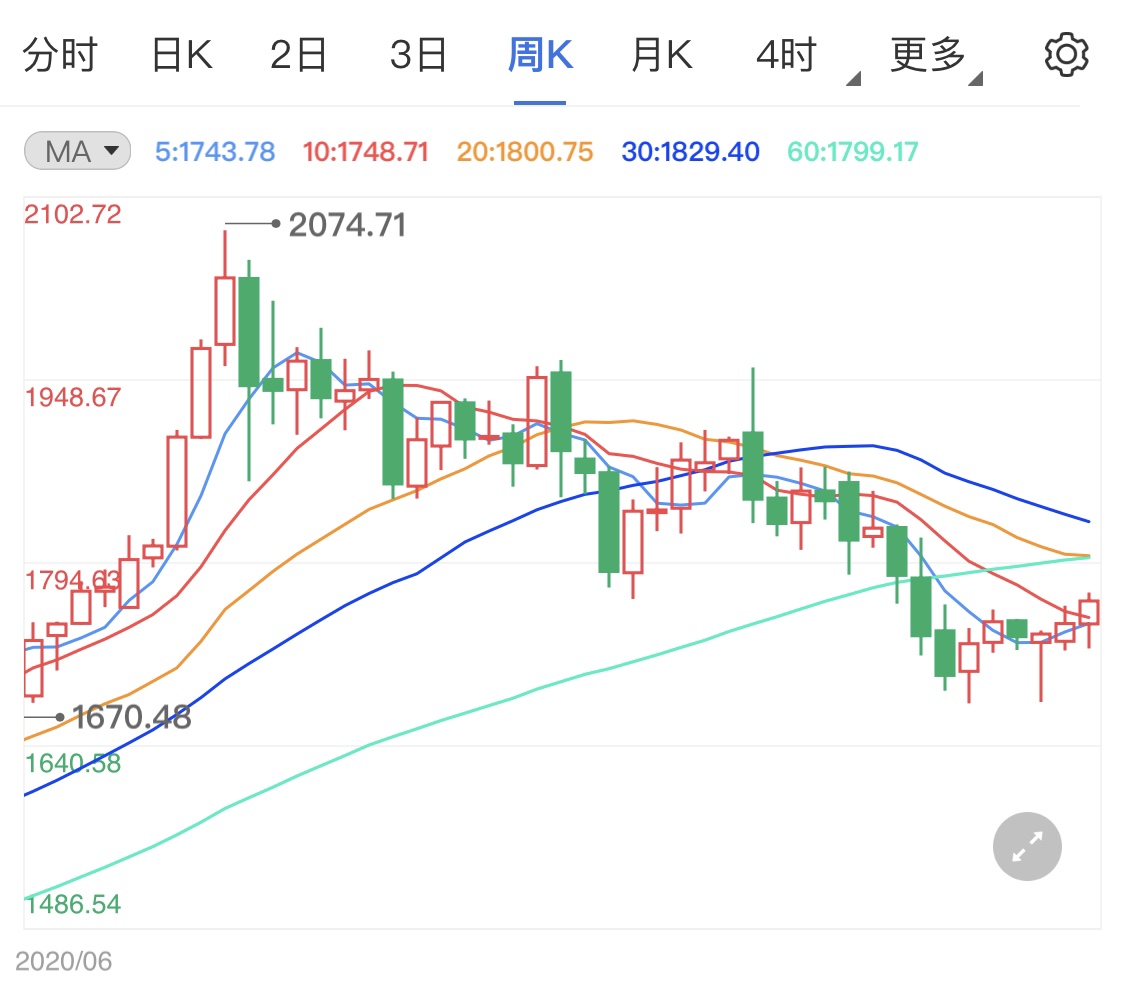The width and height of the screenshot is (1125, 991).
Task: Click the MA60 value 1799.17 label
Action: point(853,152)
